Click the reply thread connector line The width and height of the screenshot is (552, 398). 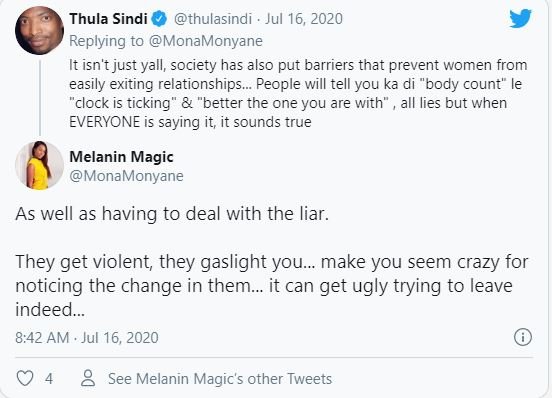click(40, 98)
